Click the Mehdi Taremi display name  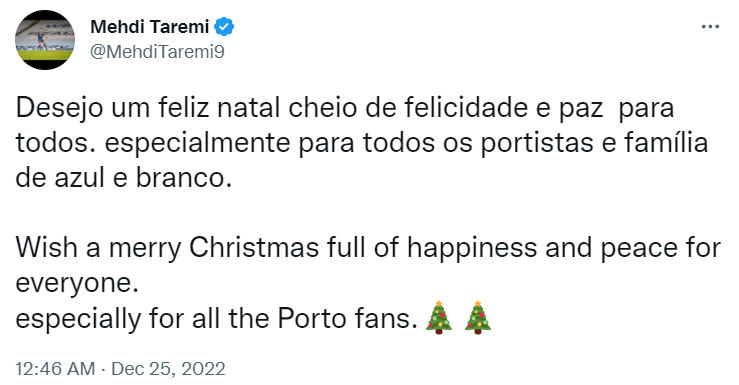[x=149, y=27]
